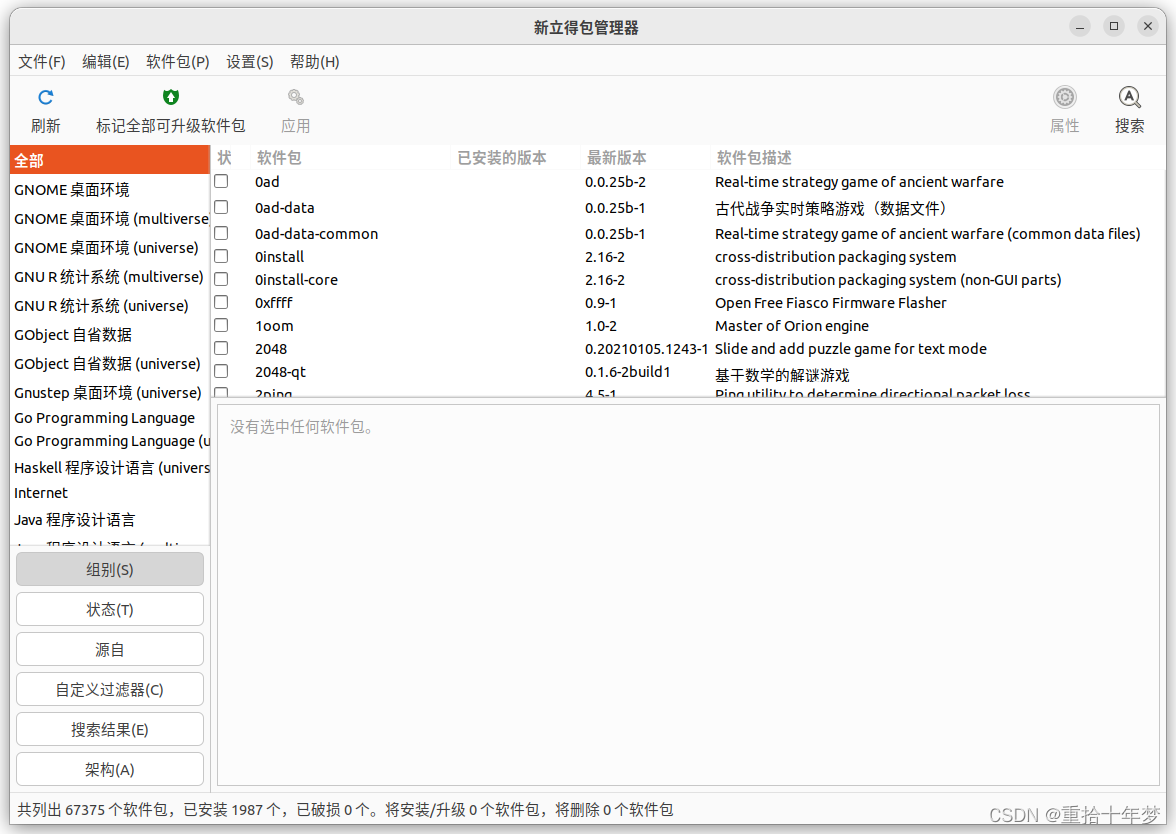Select Internet category in sidebar
The image size is (1176, 834).
pyautogui.click(x=110, y=493)
